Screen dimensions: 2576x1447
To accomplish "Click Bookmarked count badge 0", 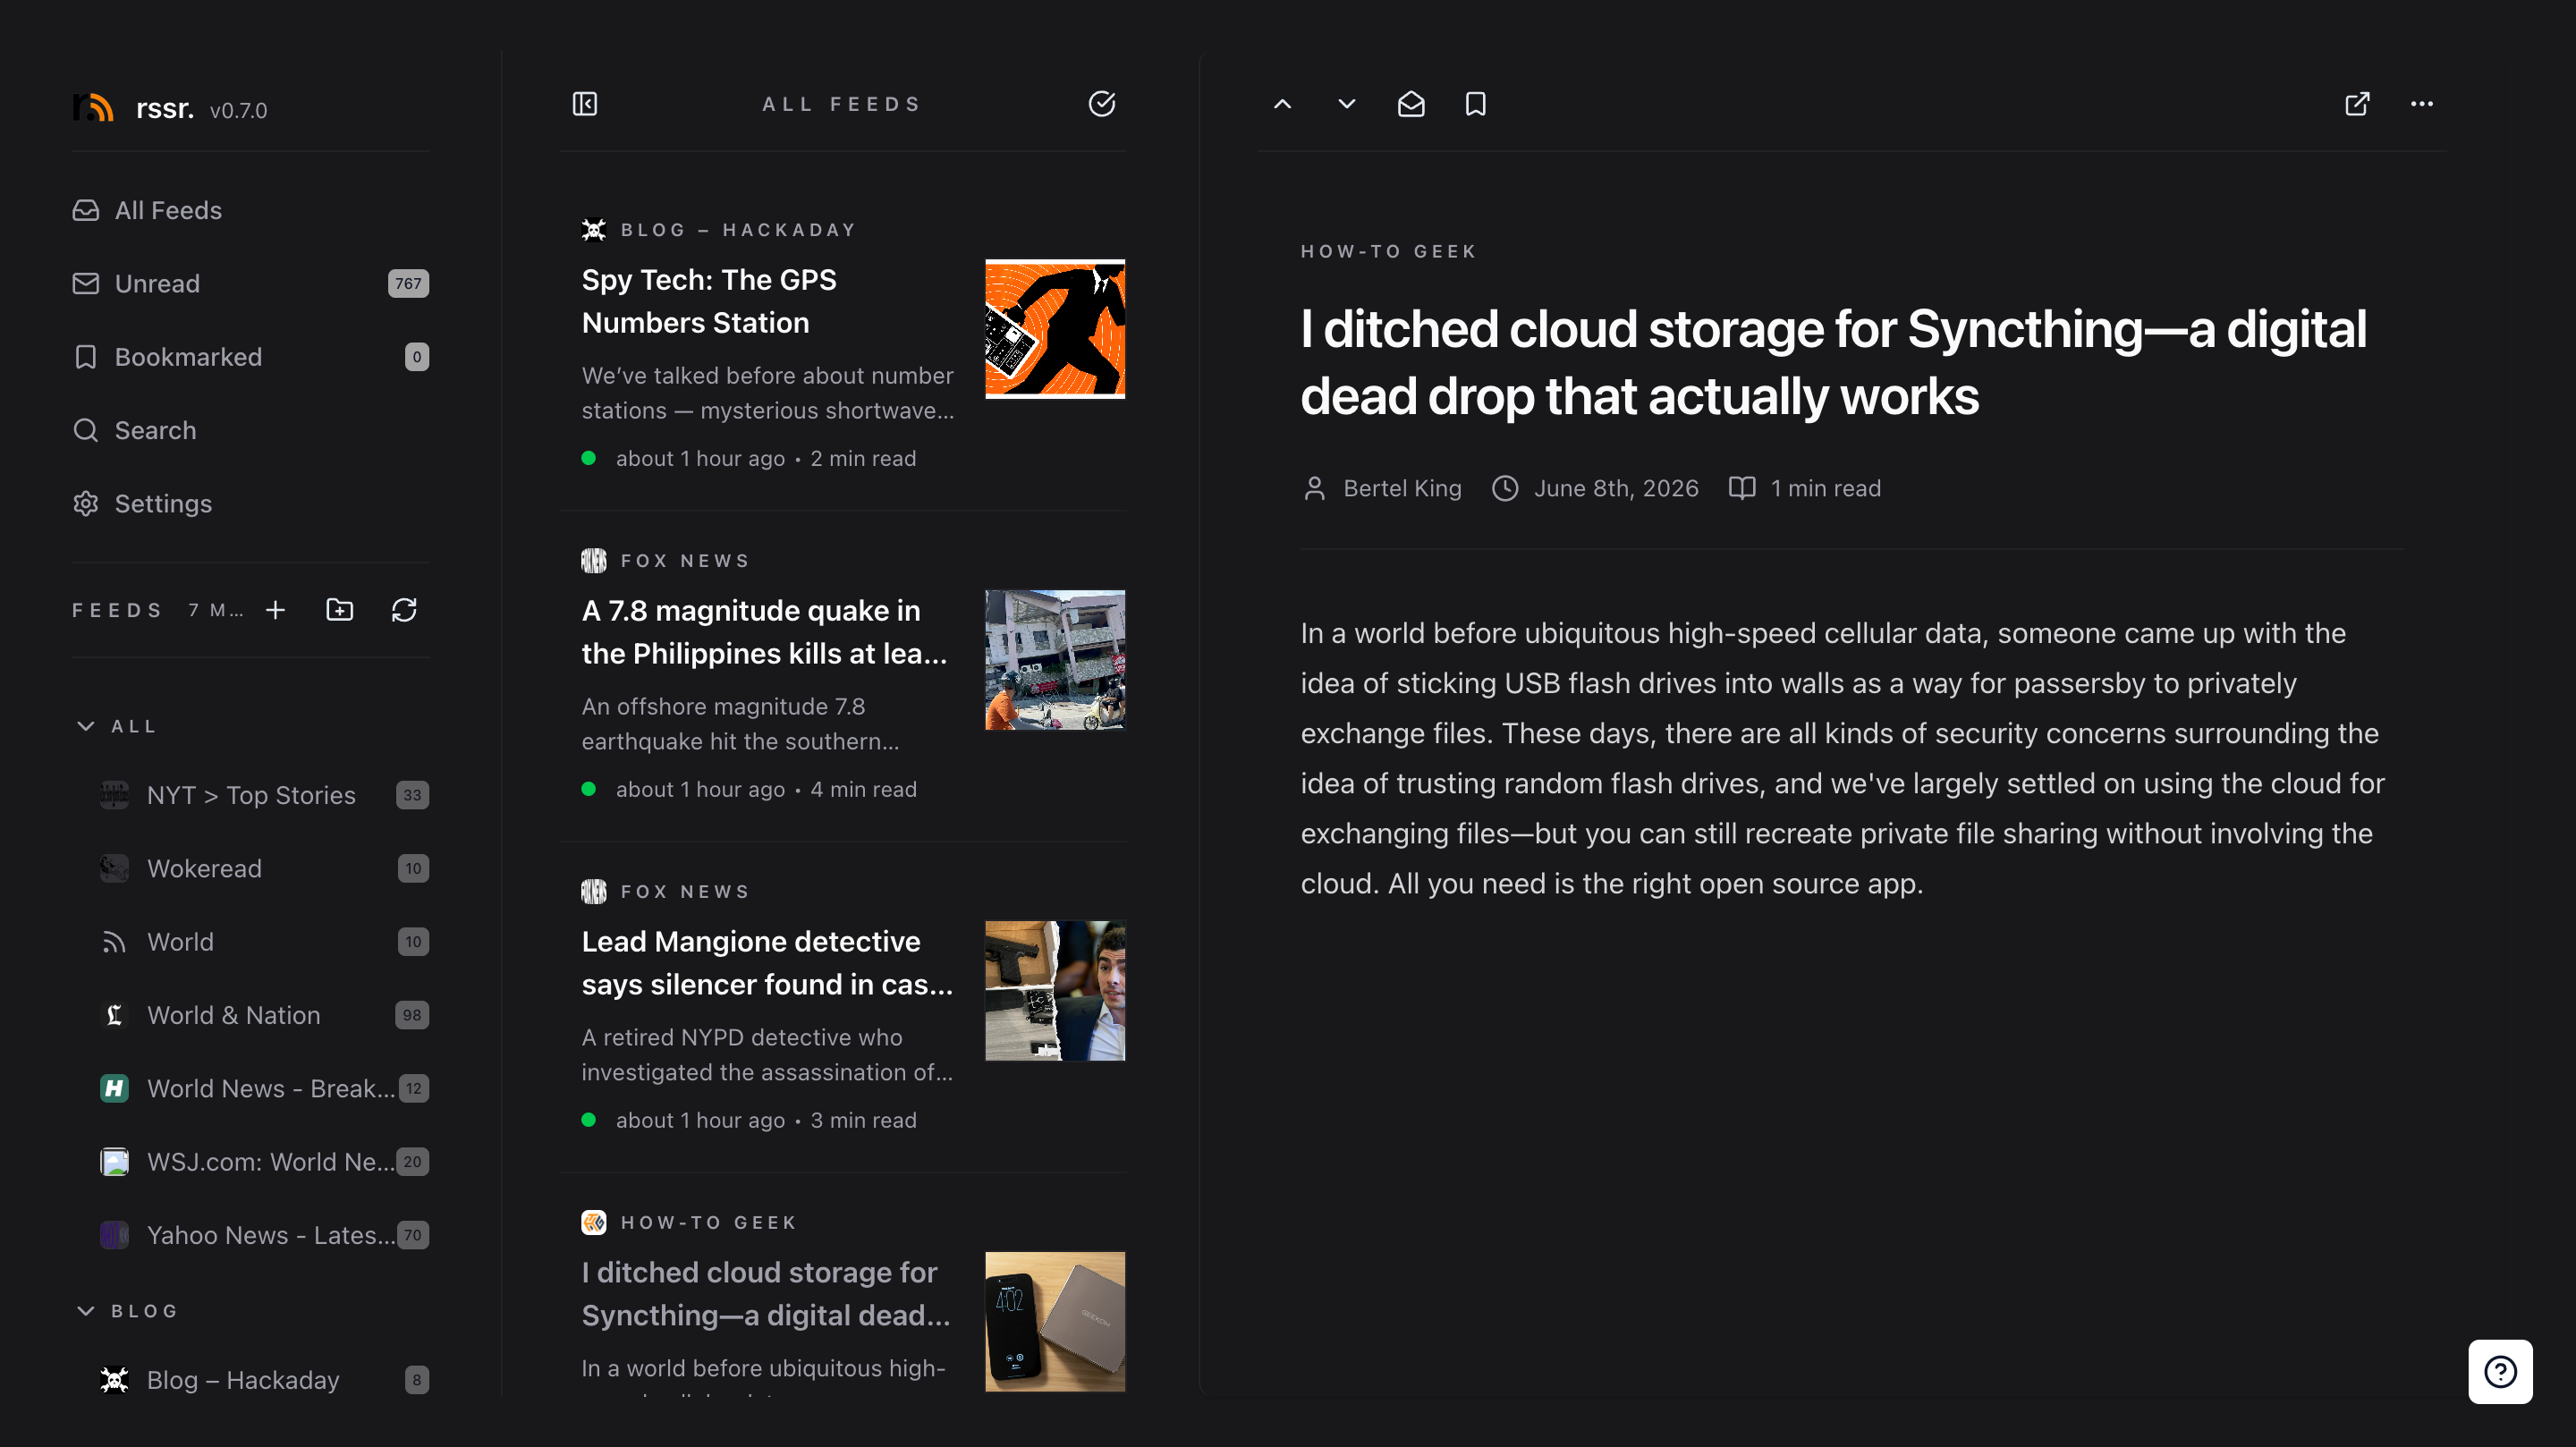I will coord(417,357).
